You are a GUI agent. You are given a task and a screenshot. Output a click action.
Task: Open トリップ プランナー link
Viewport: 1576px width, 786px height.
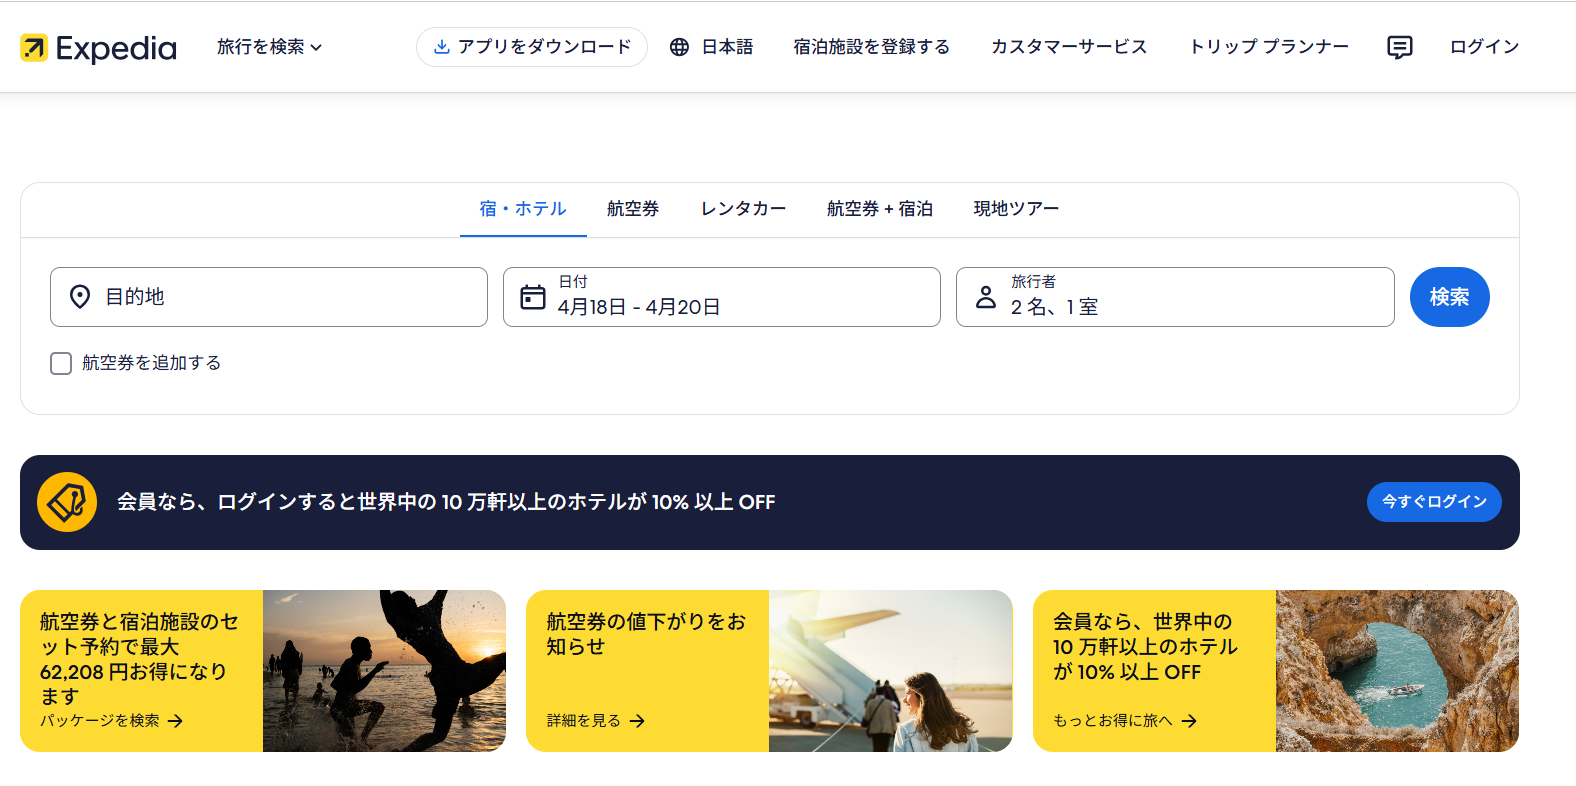pos(1269,47)
